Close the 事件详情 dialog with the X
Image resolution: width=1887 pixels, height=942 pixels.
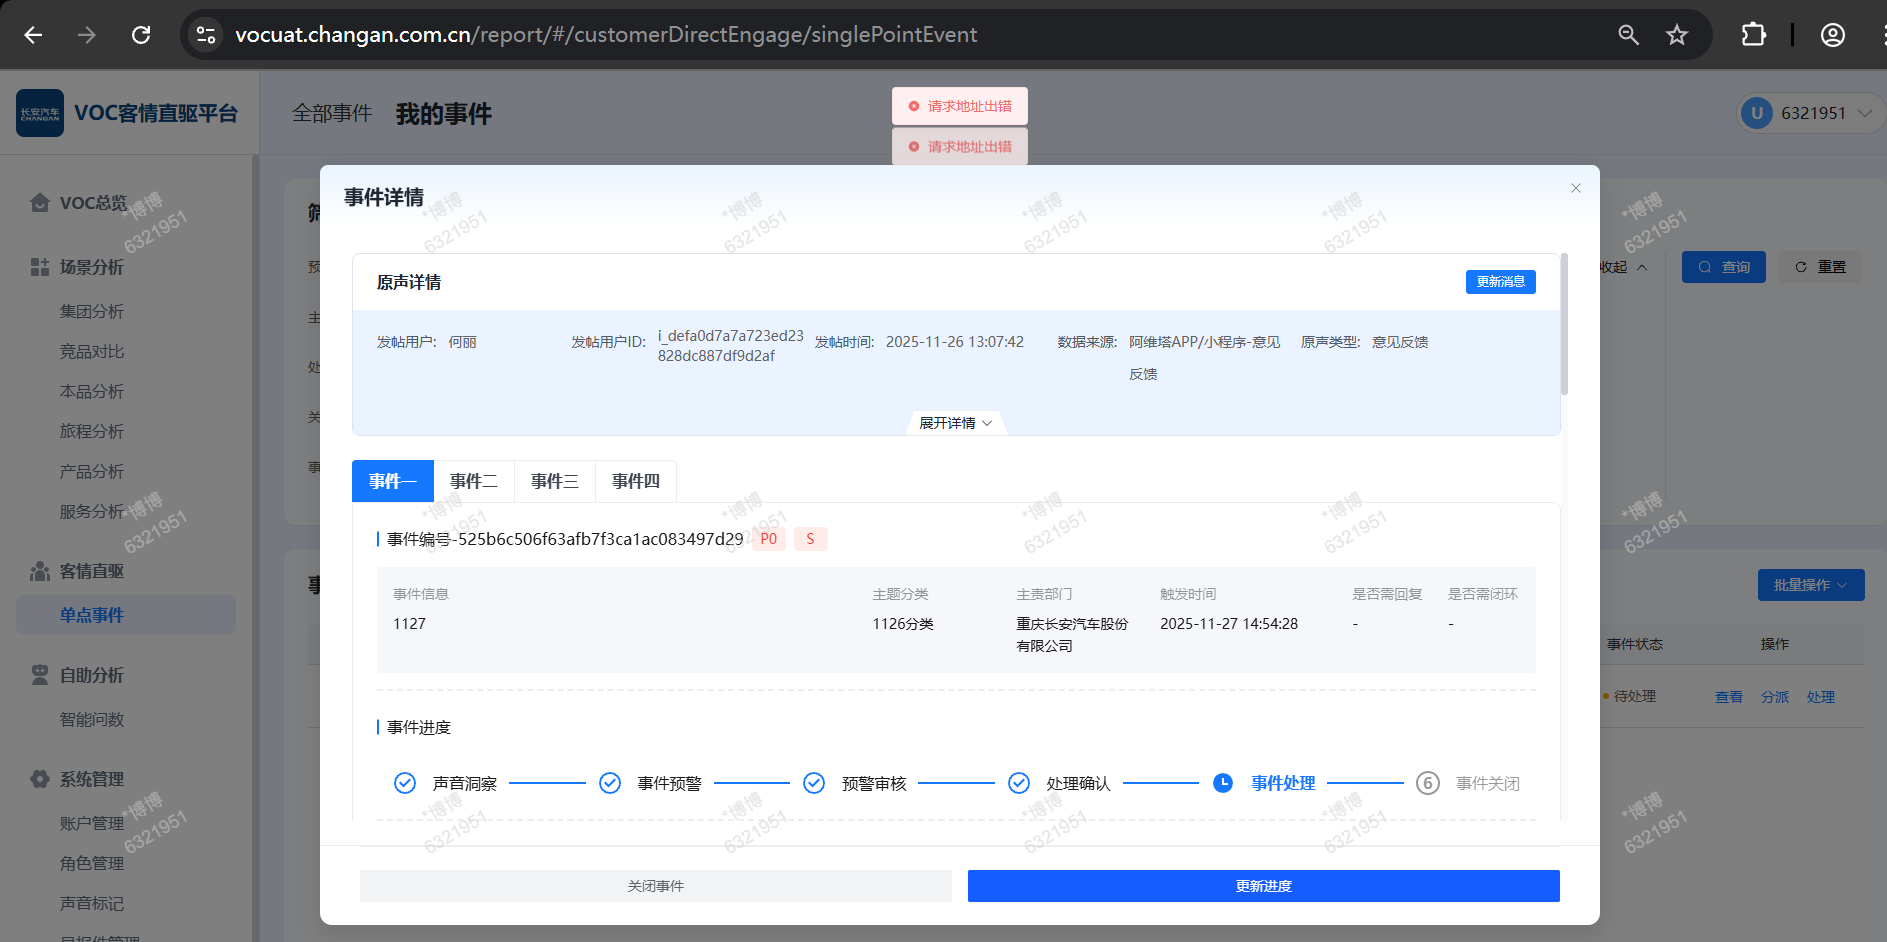1575,188
